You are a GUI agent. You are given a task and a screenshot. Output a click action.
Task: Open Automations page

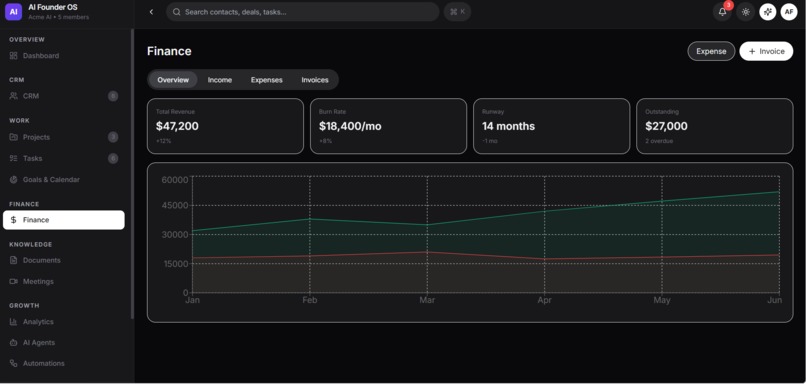64,363
